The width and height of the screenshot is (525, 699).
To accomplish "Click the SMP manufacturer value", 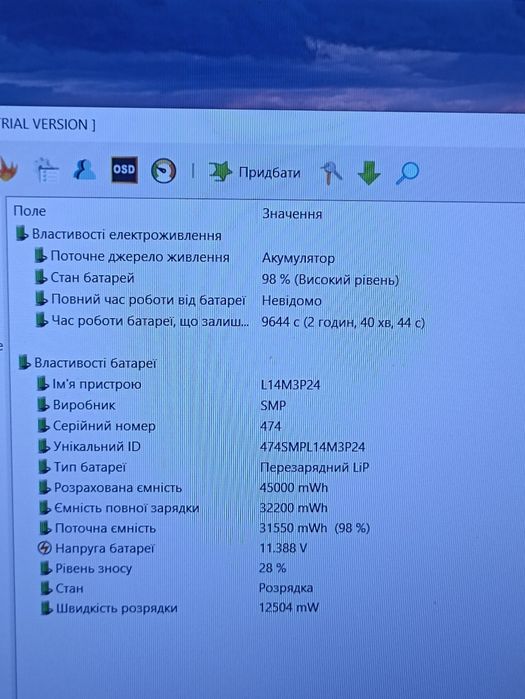I will click(x=273, y=406).
